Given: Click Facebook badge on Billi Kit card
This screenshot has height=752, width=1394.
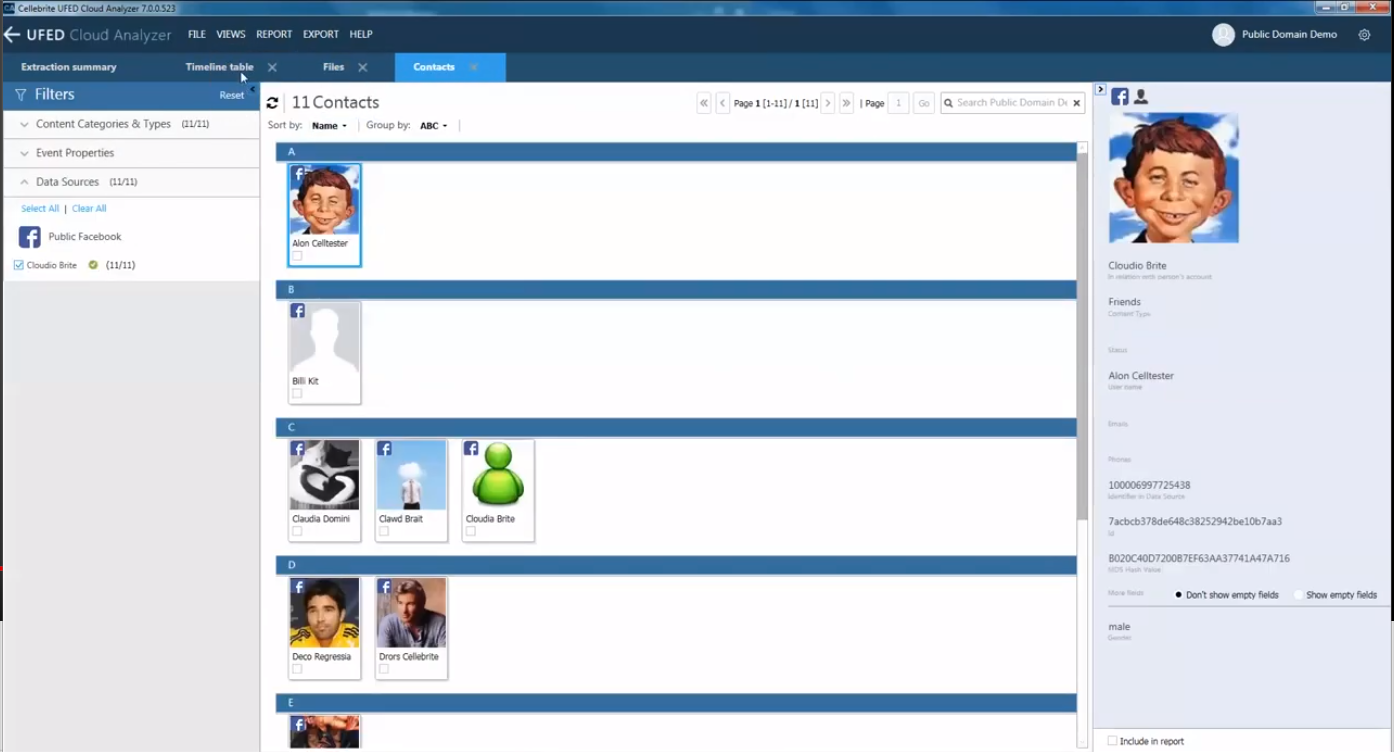Looking at the screenshot, I should click(298, 311).
